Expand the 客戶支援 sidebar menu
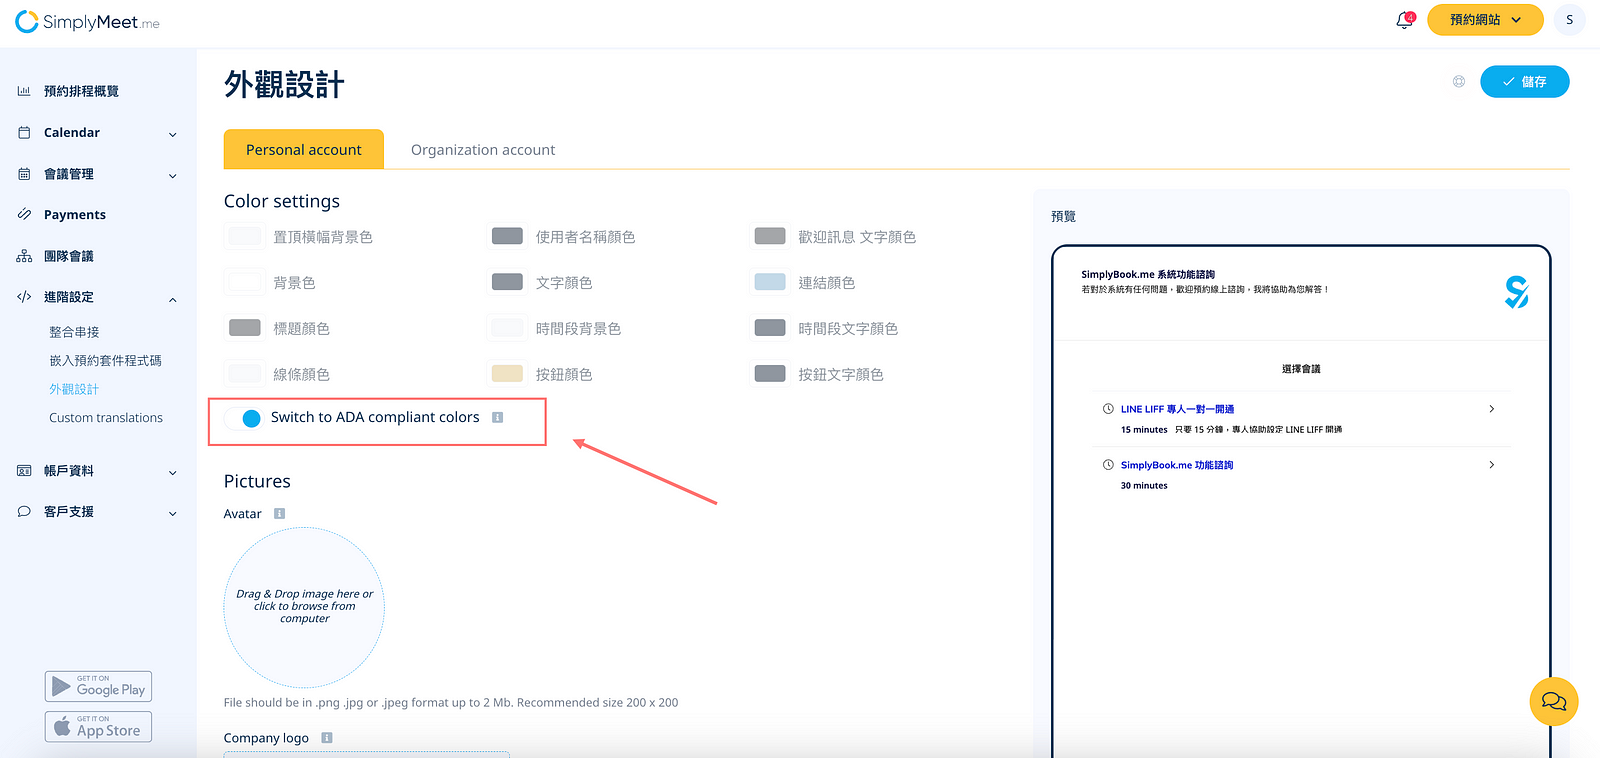This screenshot has width=1600, height=758. click(173, 513)
